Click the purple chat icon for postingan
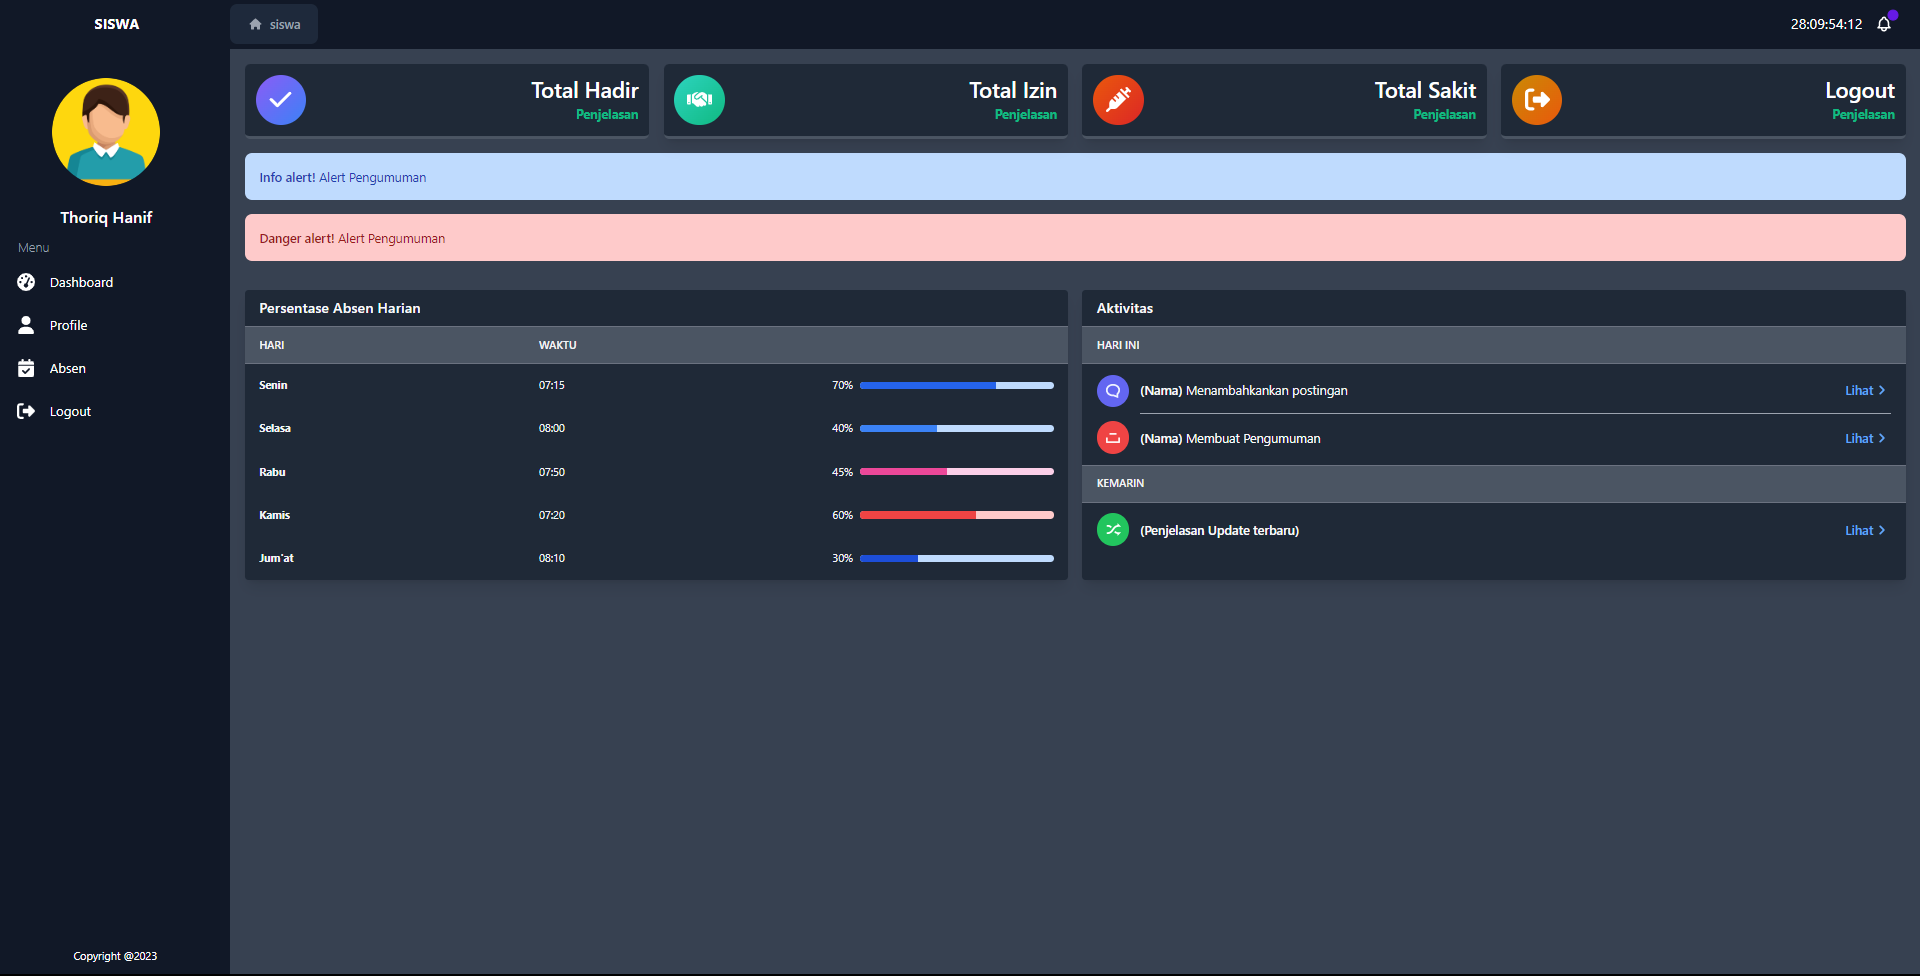1920x976 pixels. click(x=1113, y=391)
